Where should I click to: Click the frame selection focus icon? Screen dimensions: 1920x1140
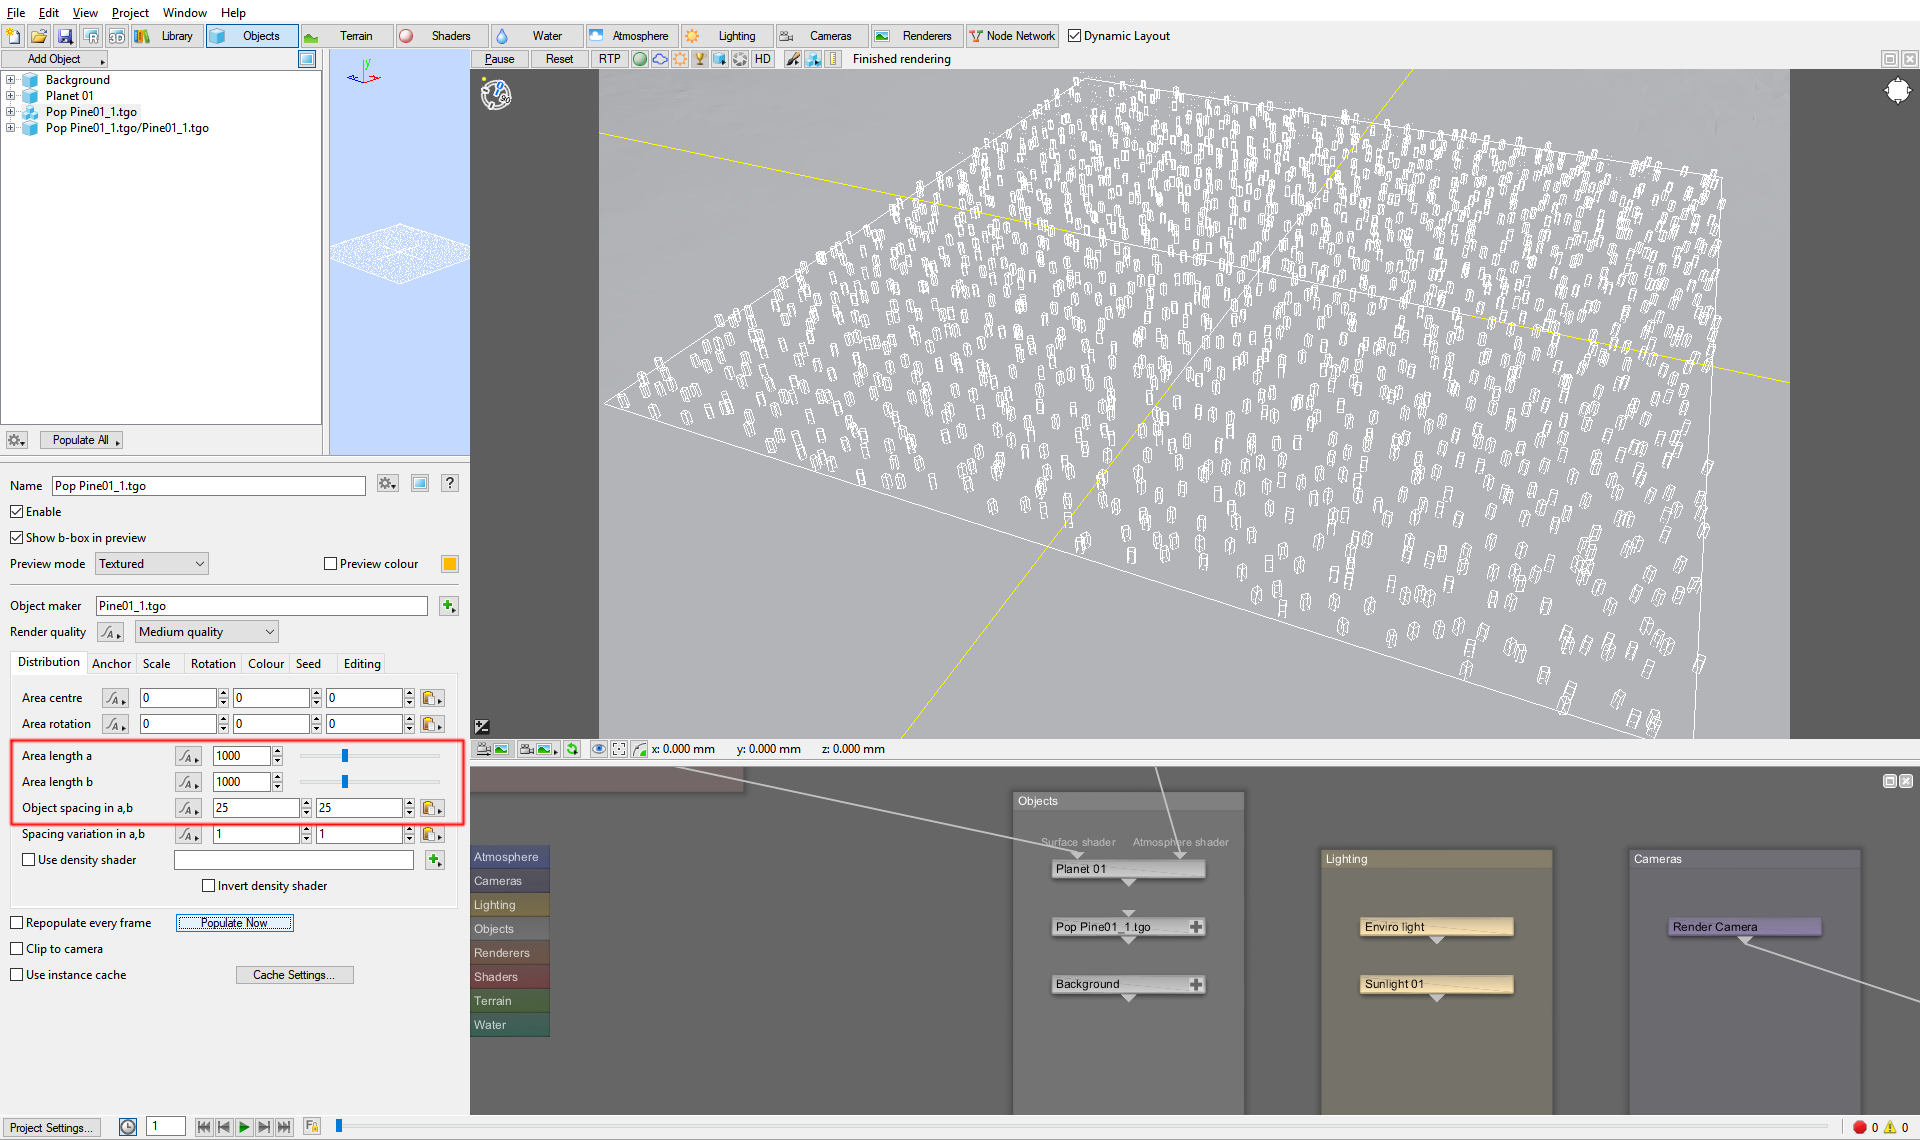619,749
